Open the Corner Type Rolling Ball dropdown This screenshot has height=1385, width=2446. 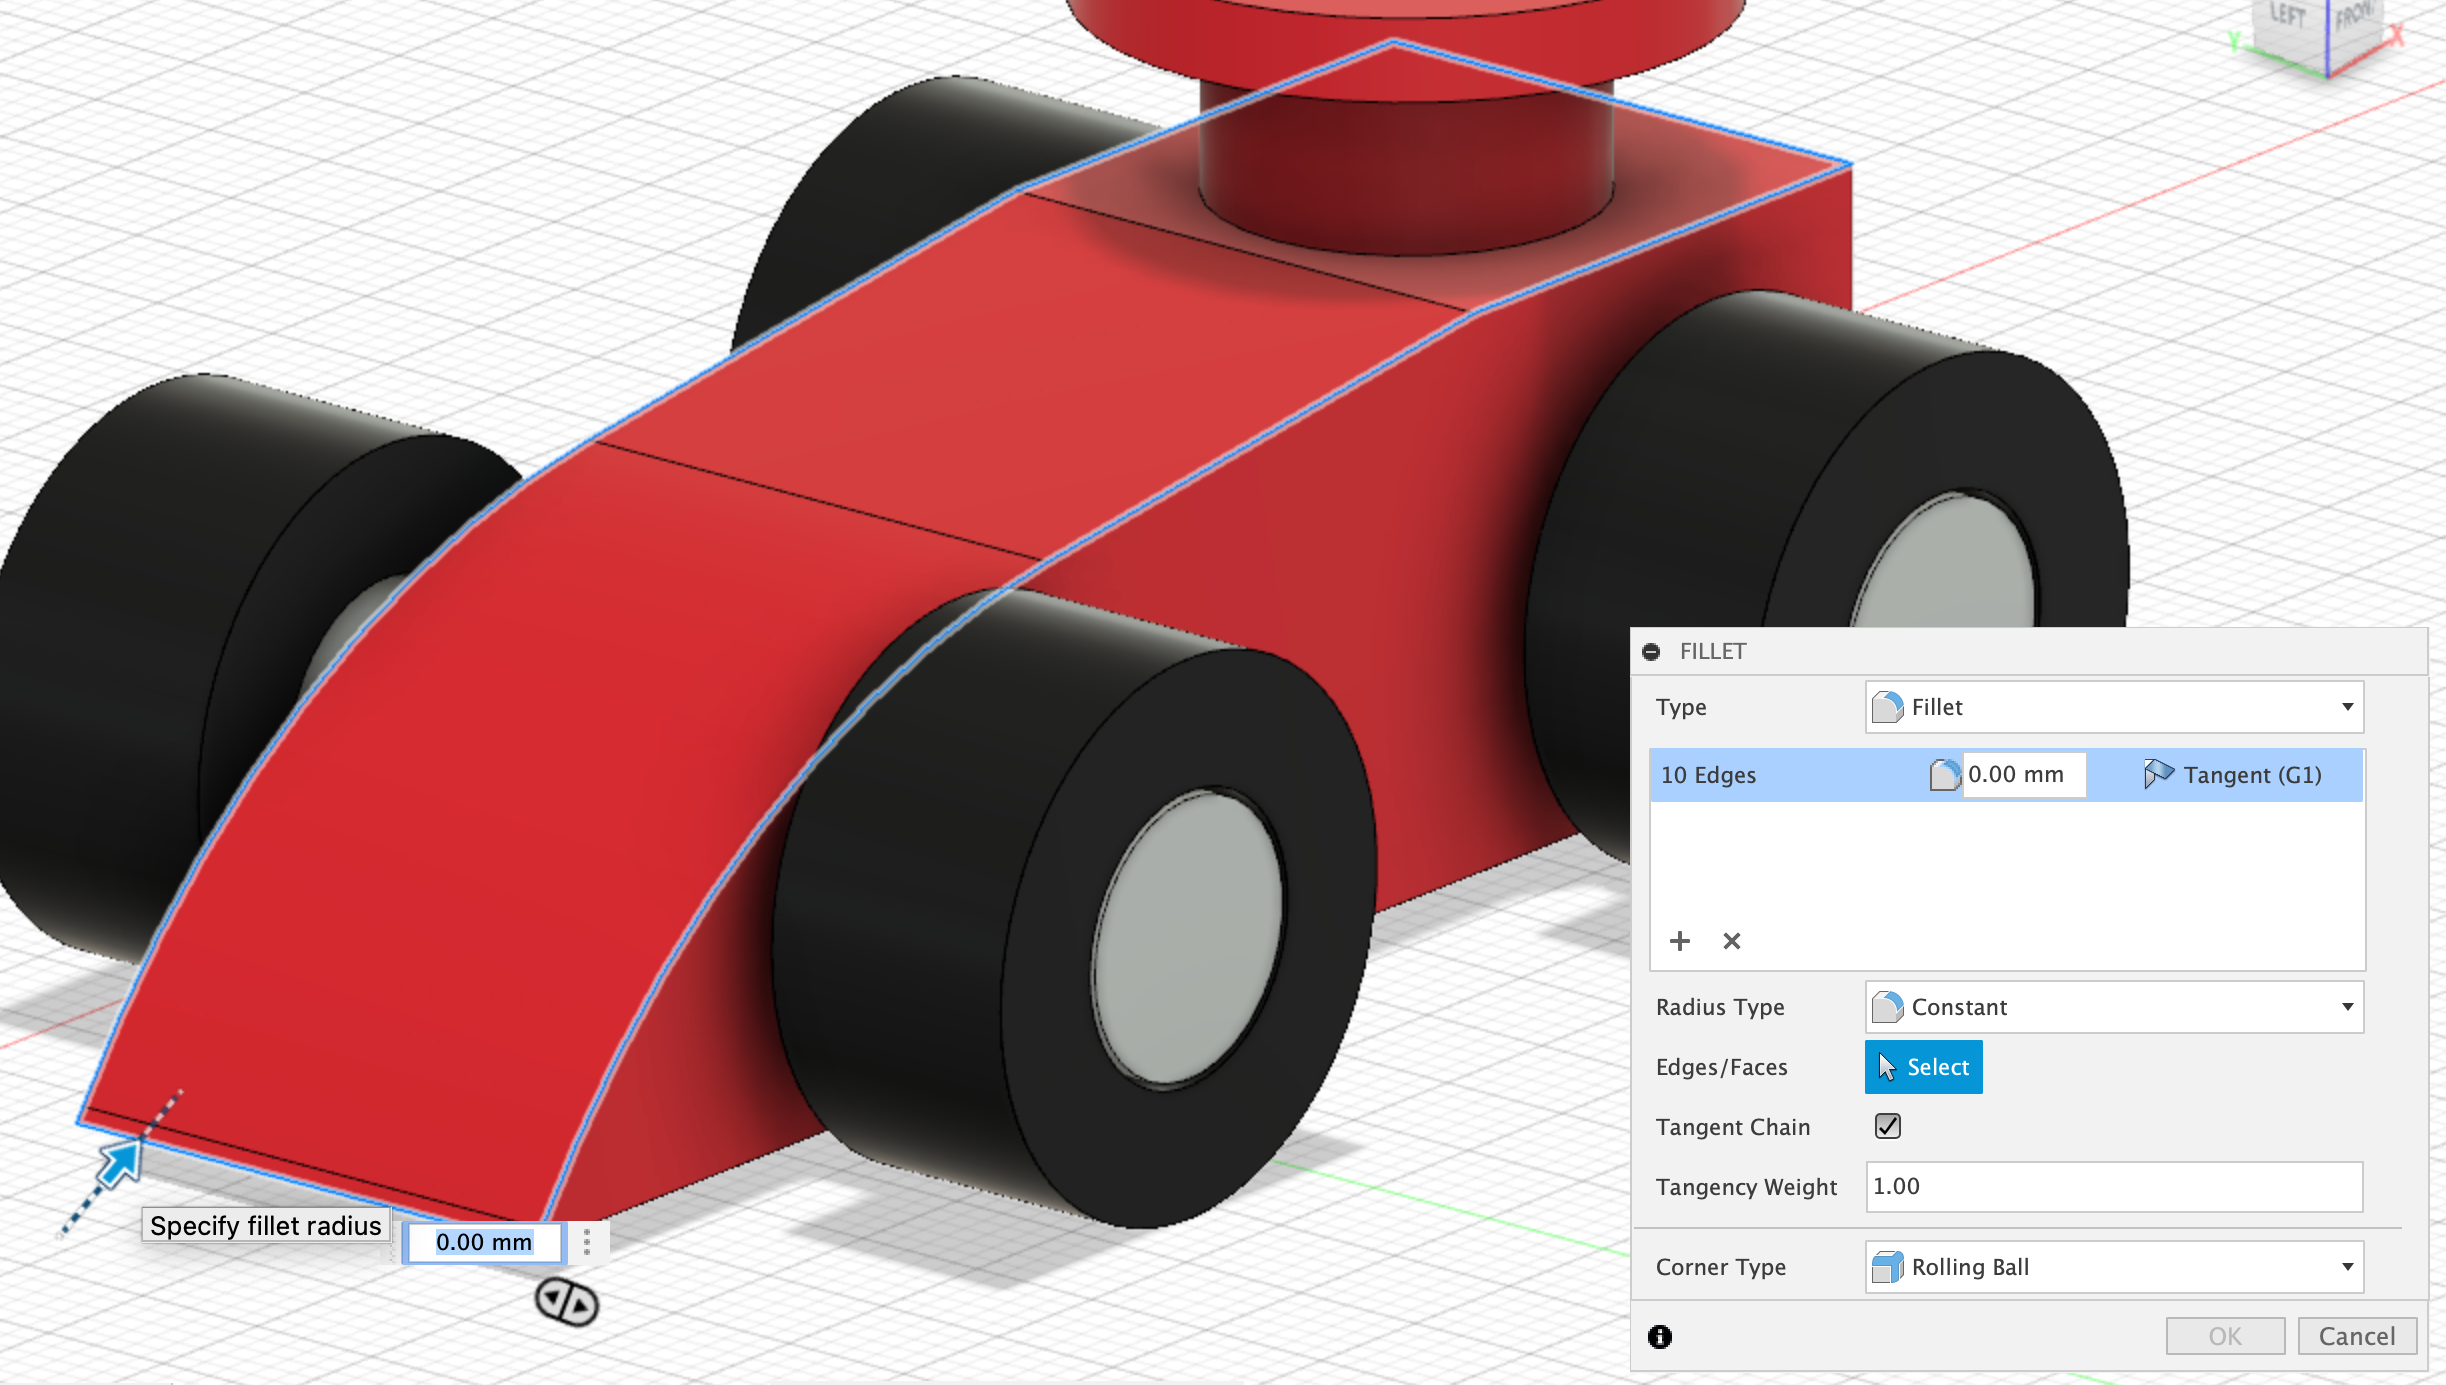(x=2114, y=1267)
